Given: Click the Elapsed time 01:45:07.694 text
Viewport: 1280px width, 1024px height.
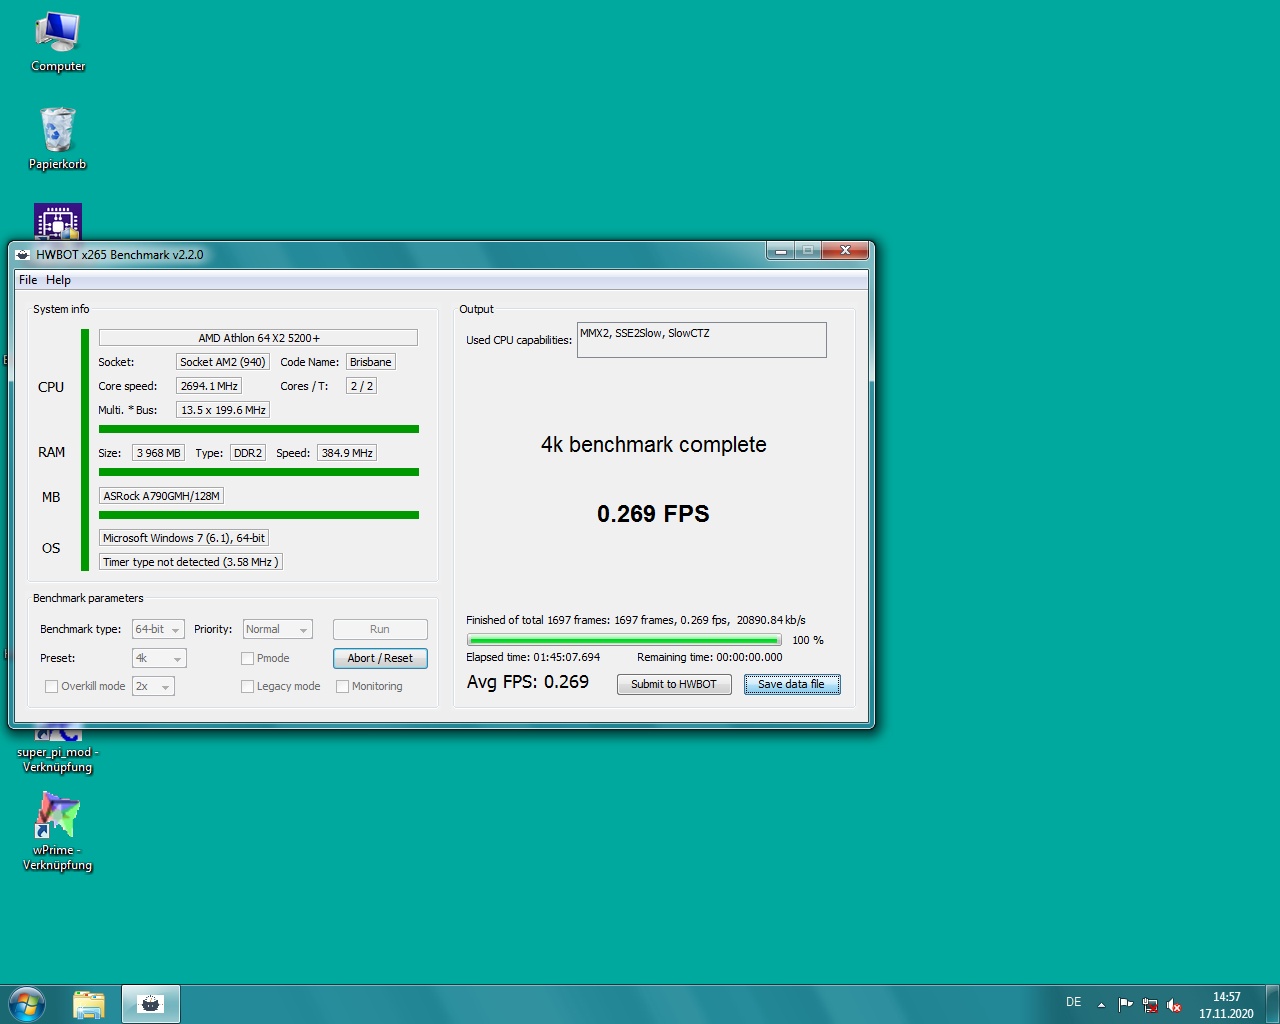Looking at the screenshot, I should (x=533, y=657).
